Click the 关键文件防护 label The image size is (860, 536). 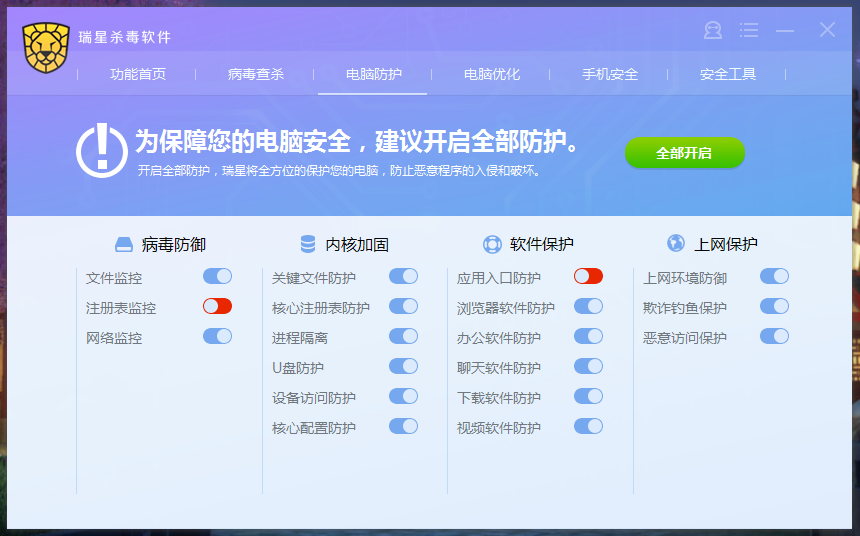point(314,278)
